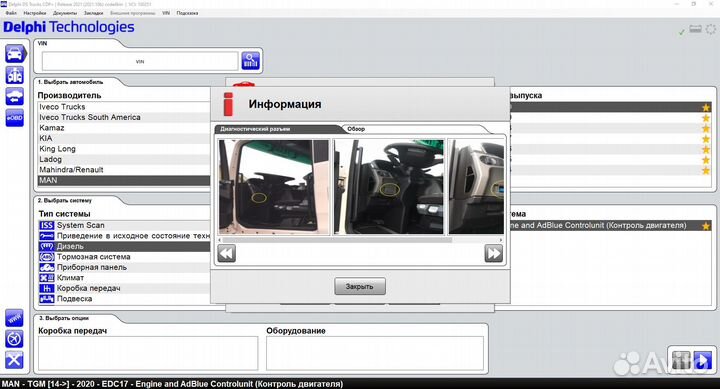Open third partially visible connector photo
The height and width of the screenshot is (389, 720).
[x=476, y=187]
